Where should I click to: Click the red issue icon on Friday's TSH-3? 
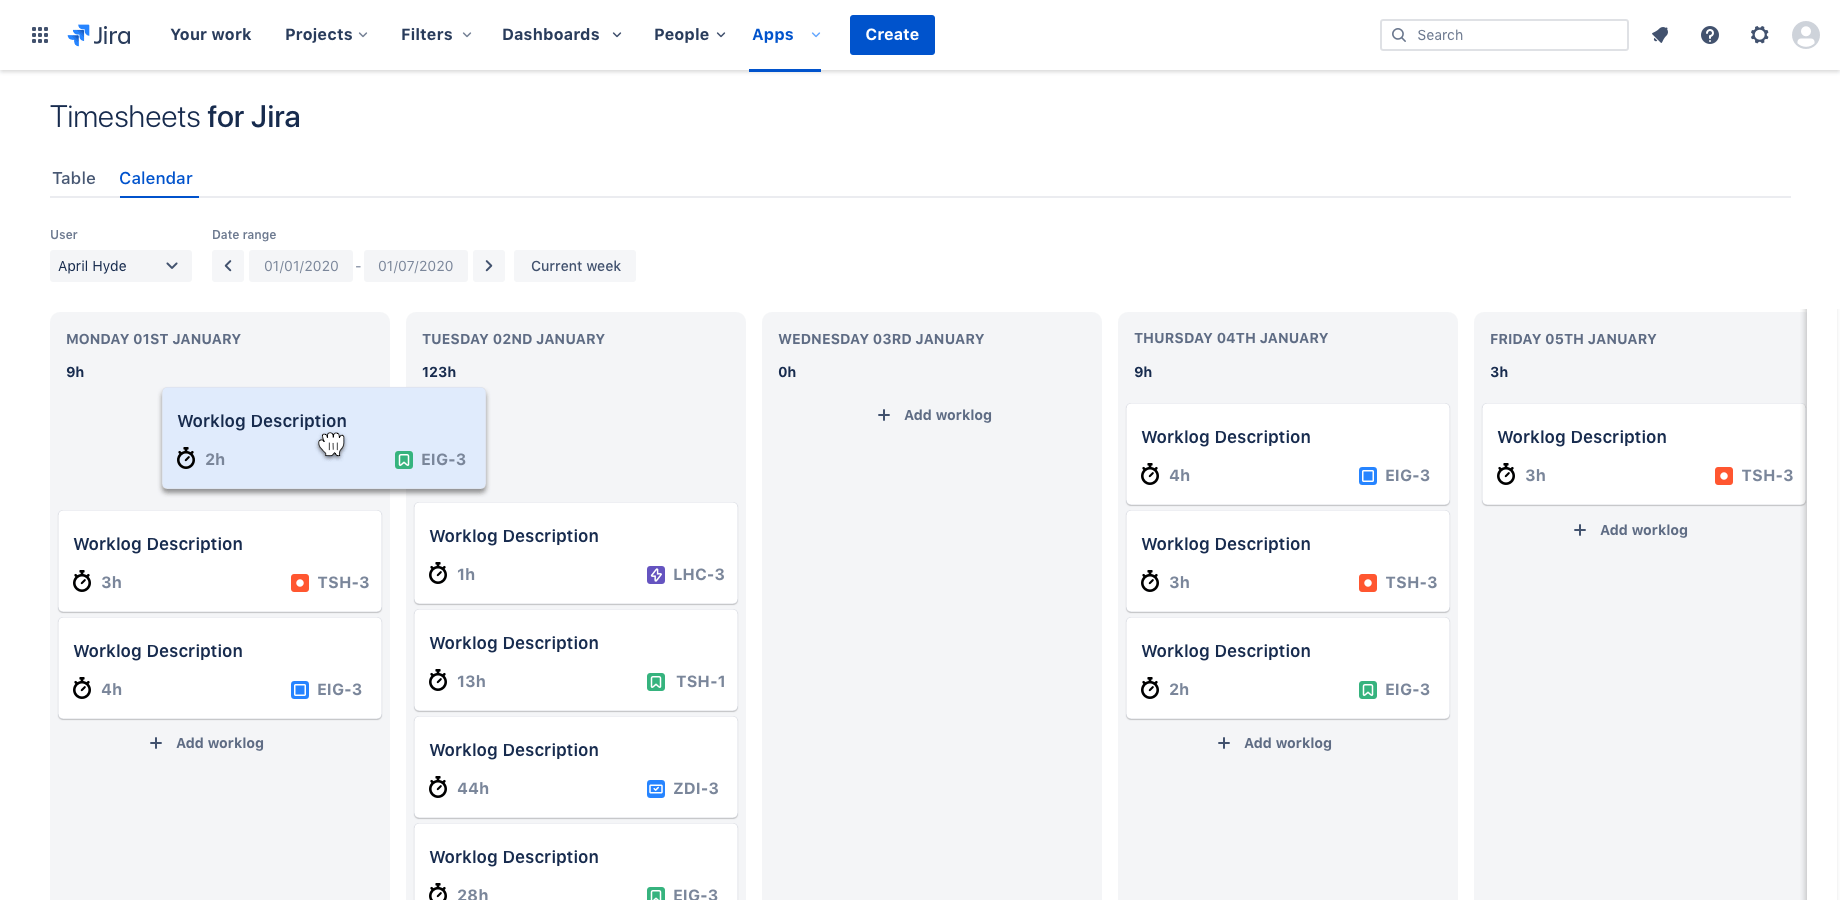(x=1724, y=476)
